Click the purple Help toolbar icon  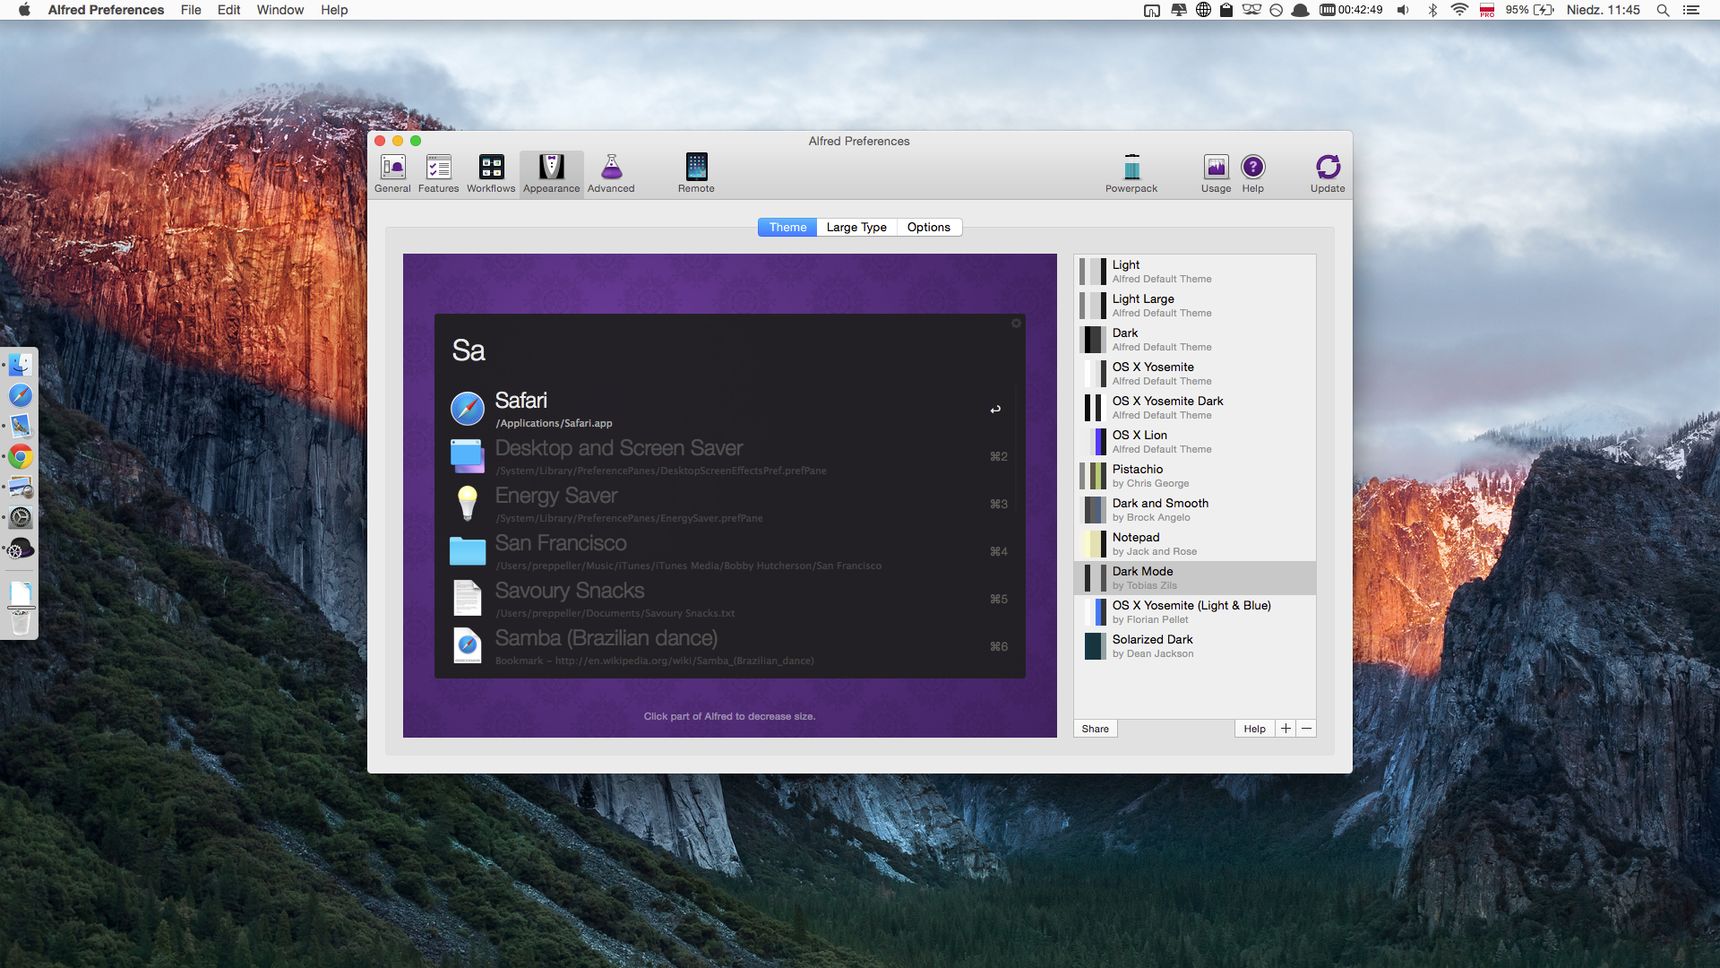pos(1253,174)
